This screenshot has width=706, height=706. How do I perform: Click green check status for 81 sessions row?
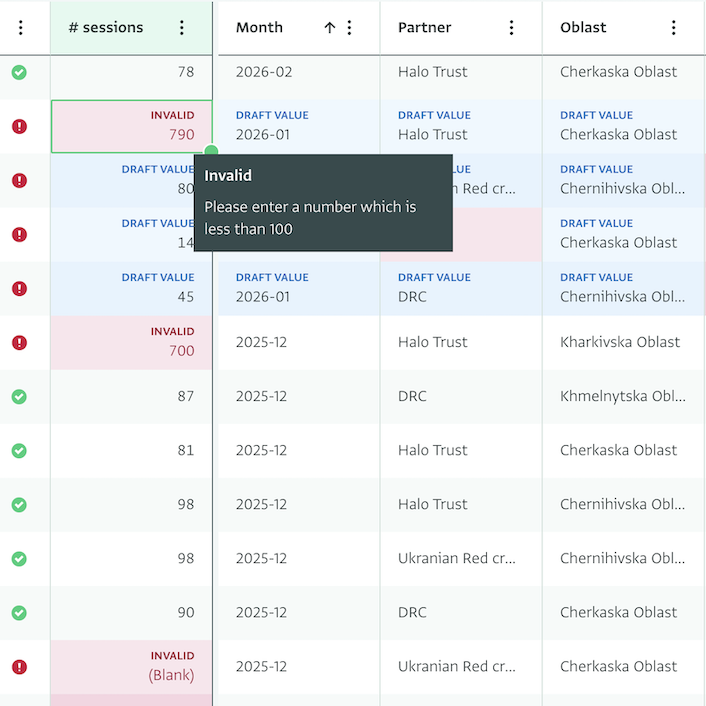(19, 451)
